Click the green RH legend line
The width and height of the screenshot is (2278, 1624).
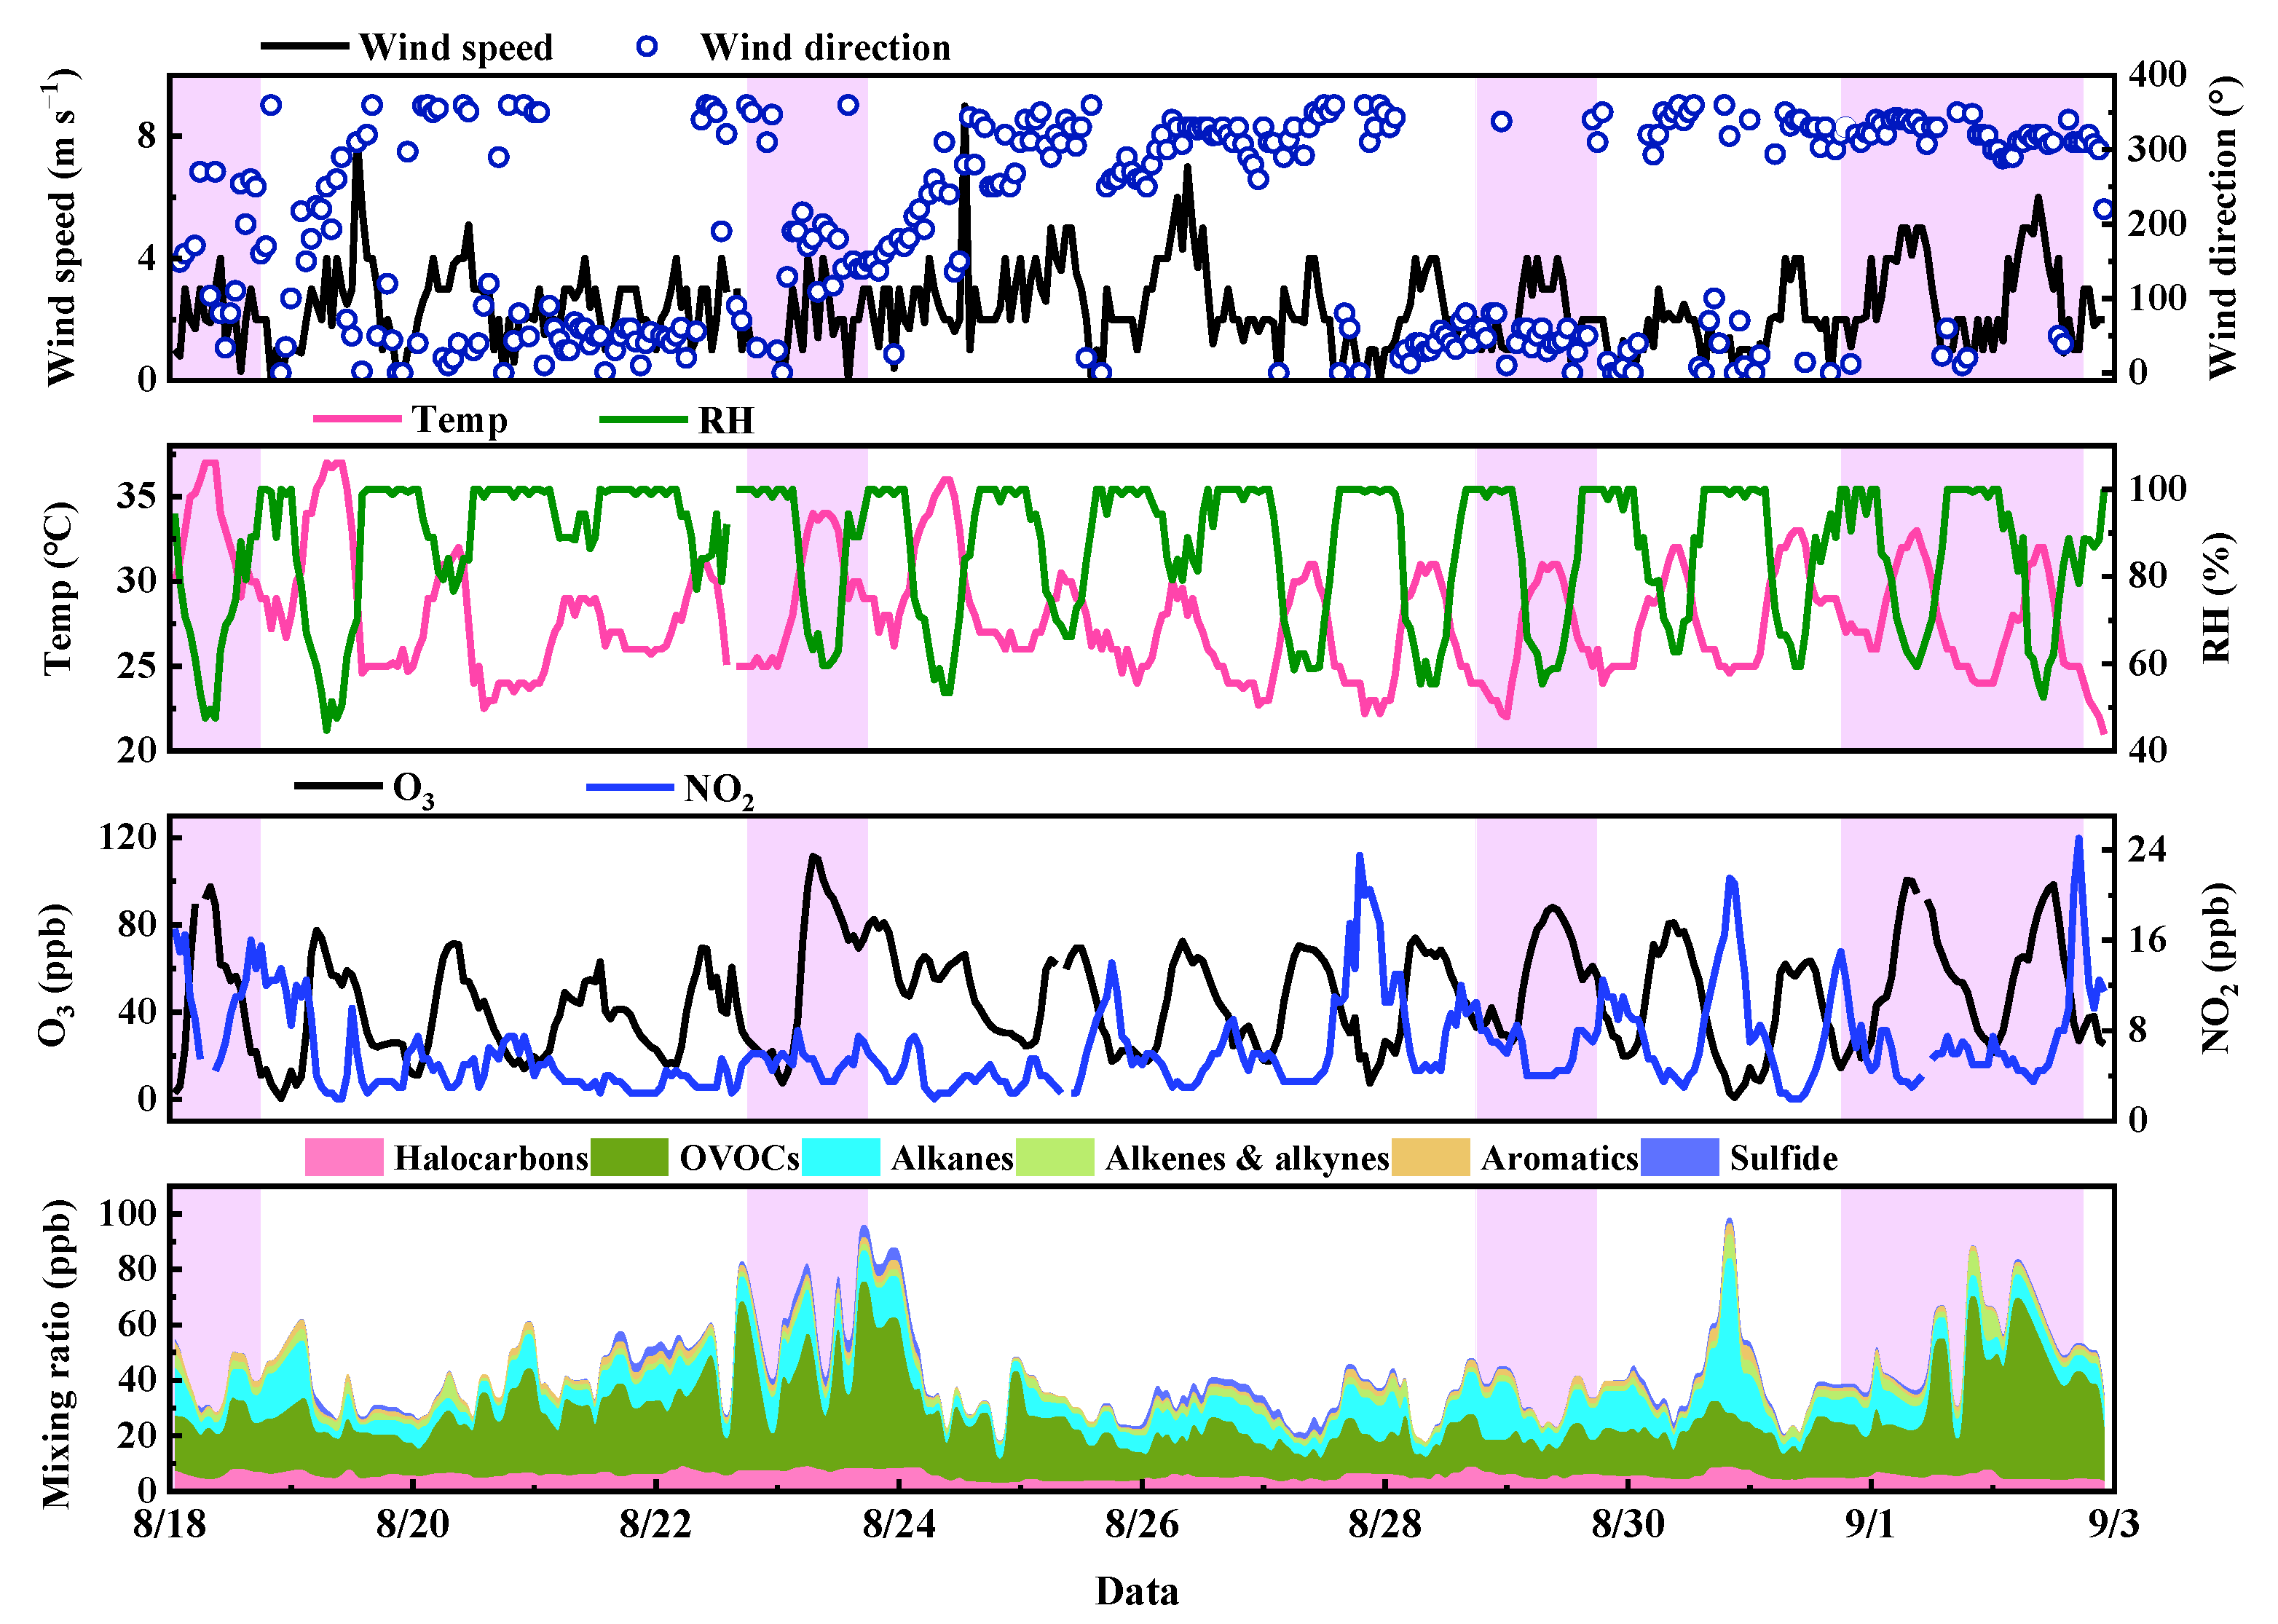tap(643, 419)
